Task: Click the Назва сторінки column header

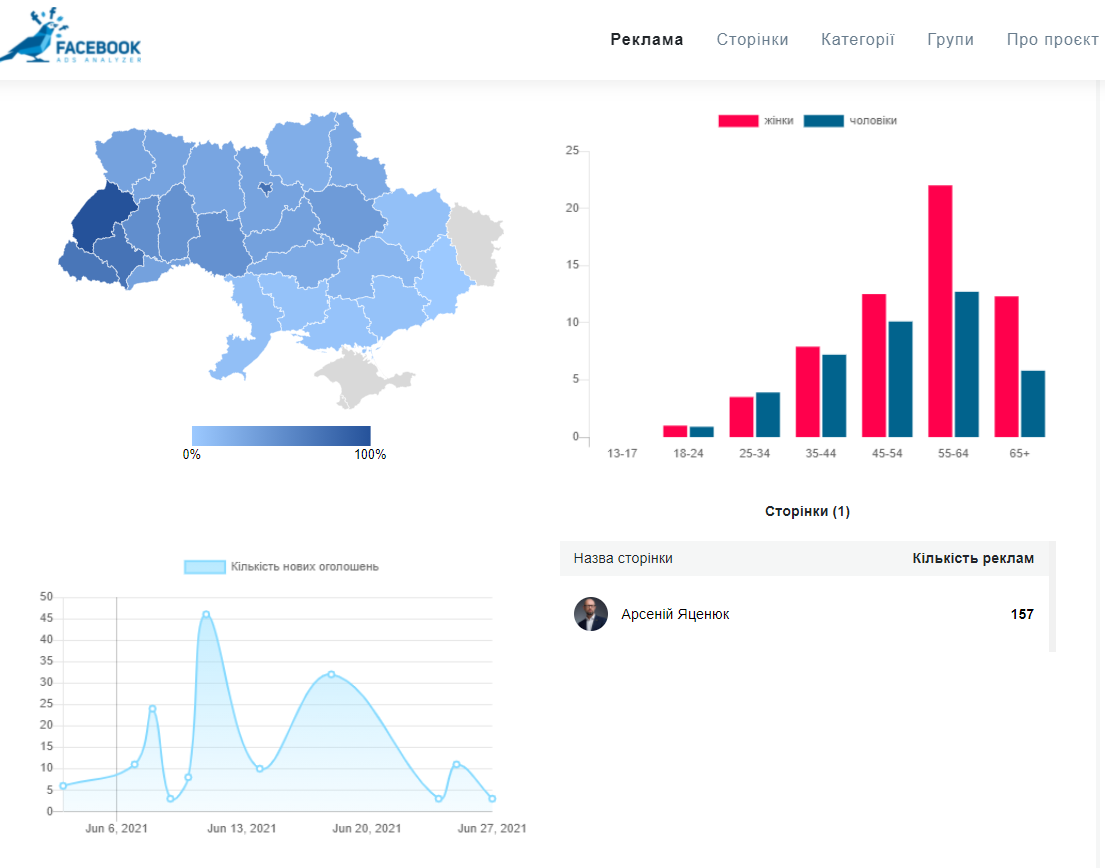Action: [623, 558]
